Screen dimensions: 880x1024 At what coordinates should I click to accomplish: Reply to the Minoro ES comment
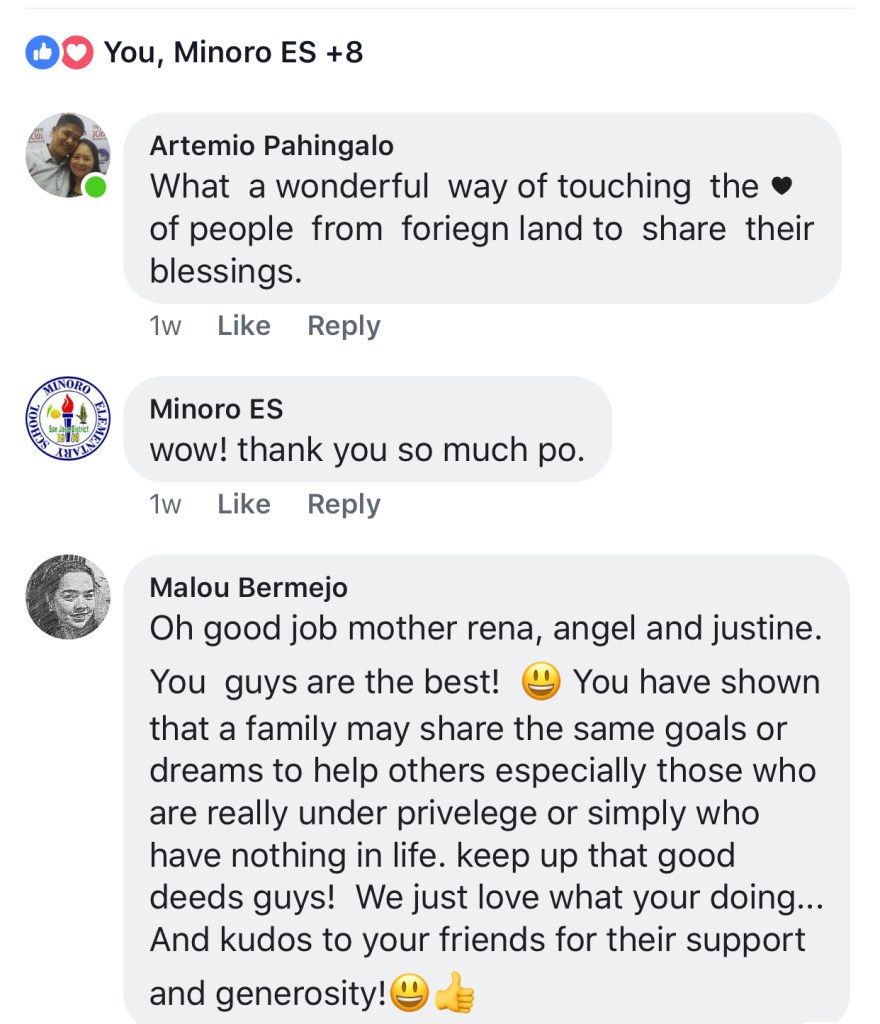343,505
